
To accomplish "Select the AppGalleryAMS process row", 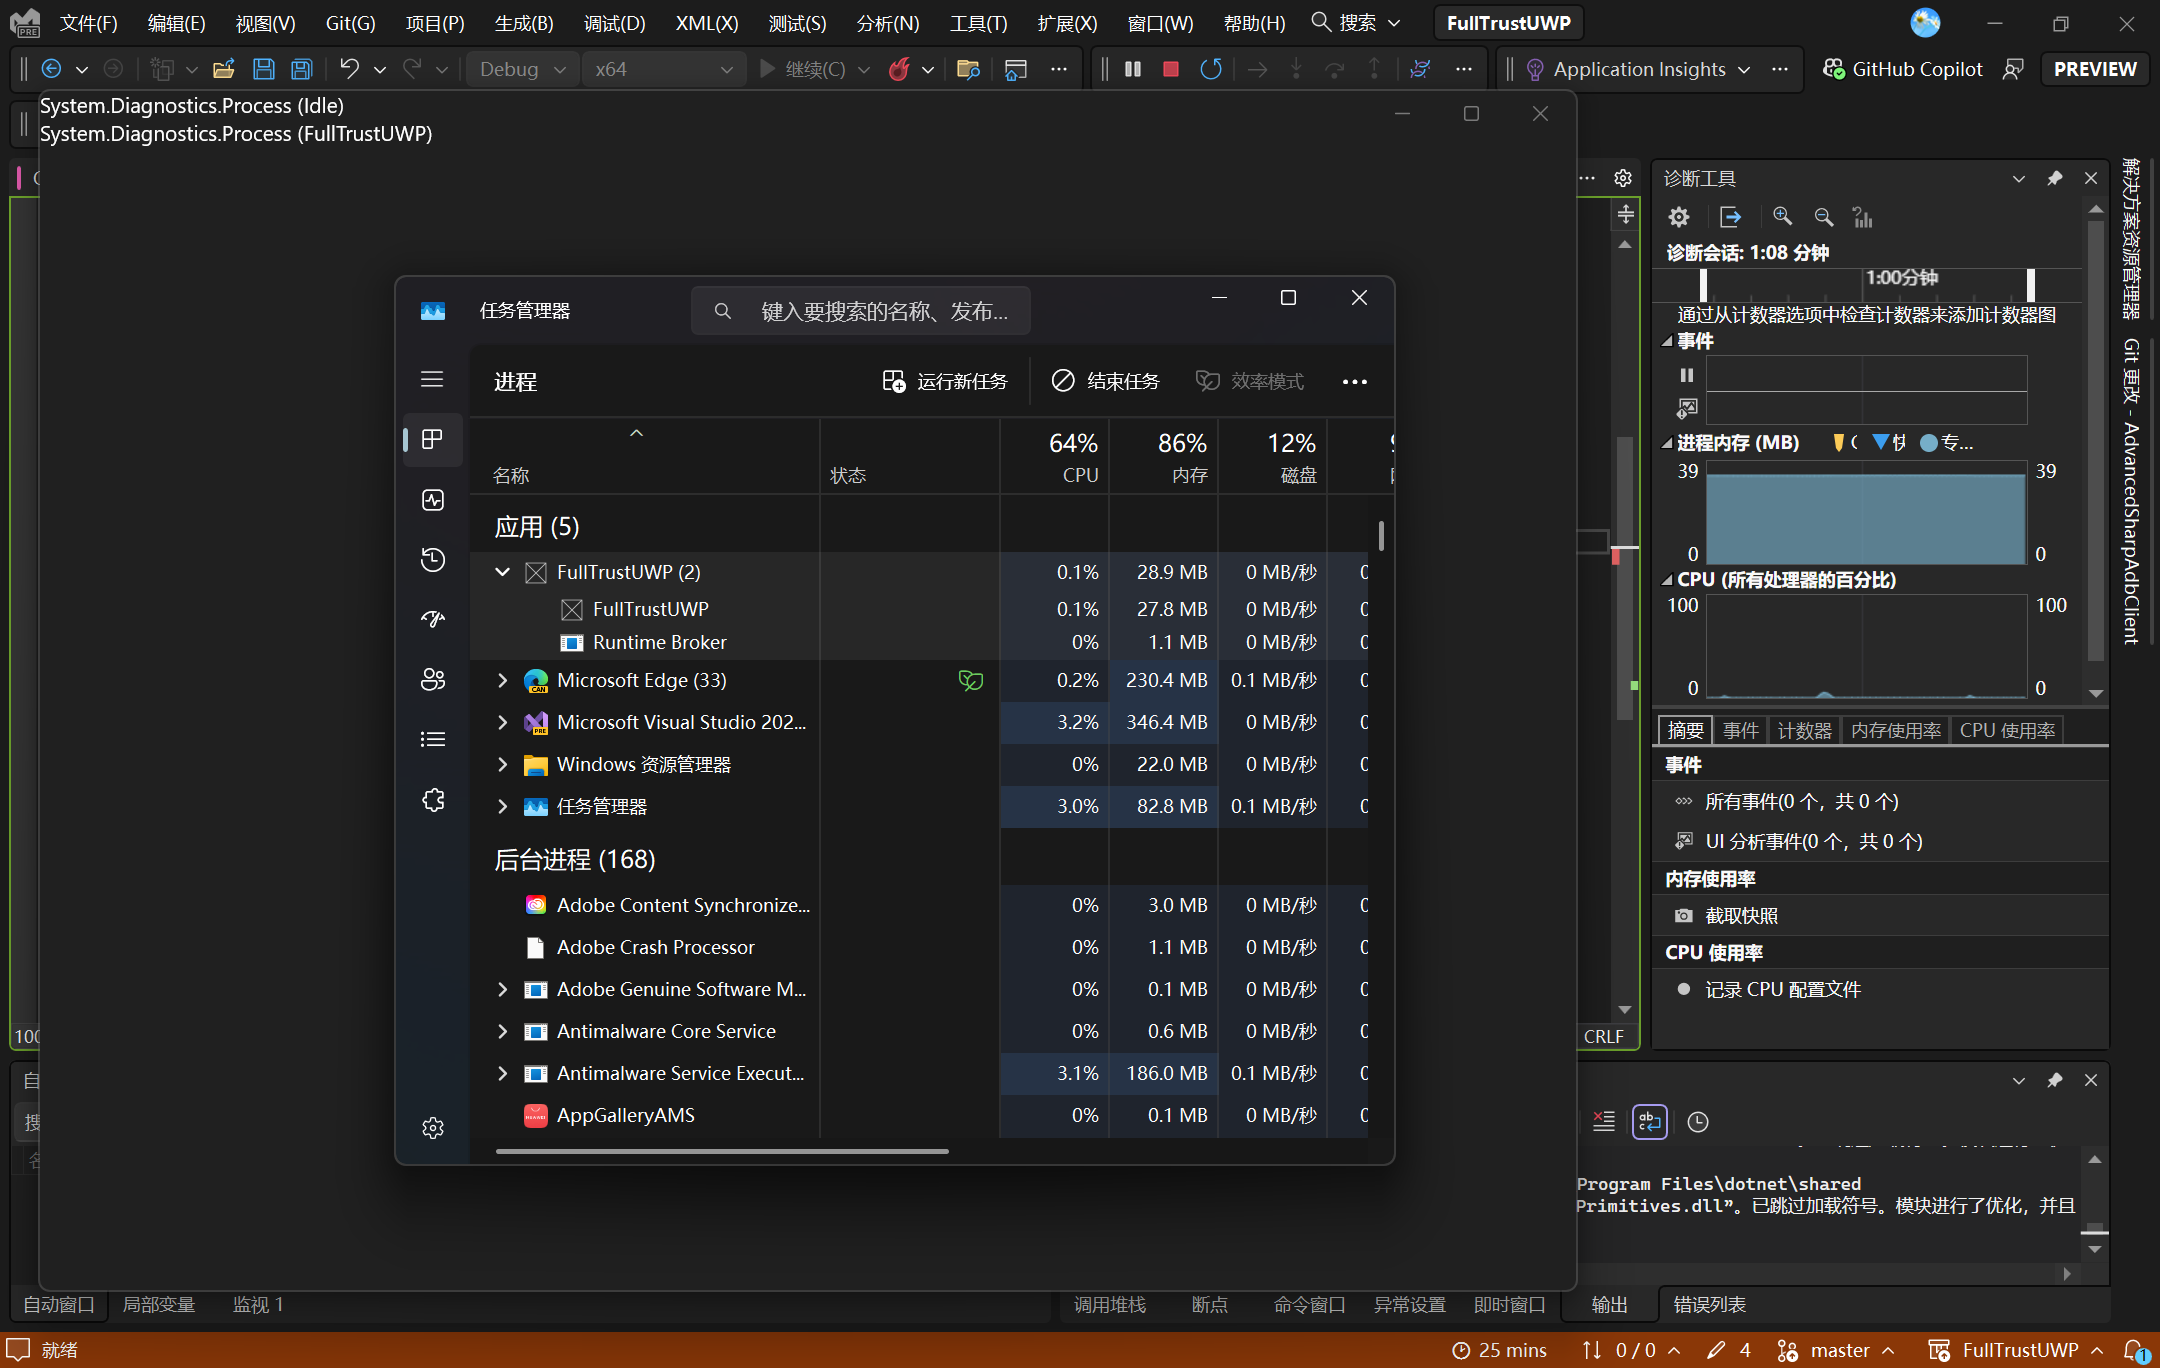I will (x=918, y=1115).
